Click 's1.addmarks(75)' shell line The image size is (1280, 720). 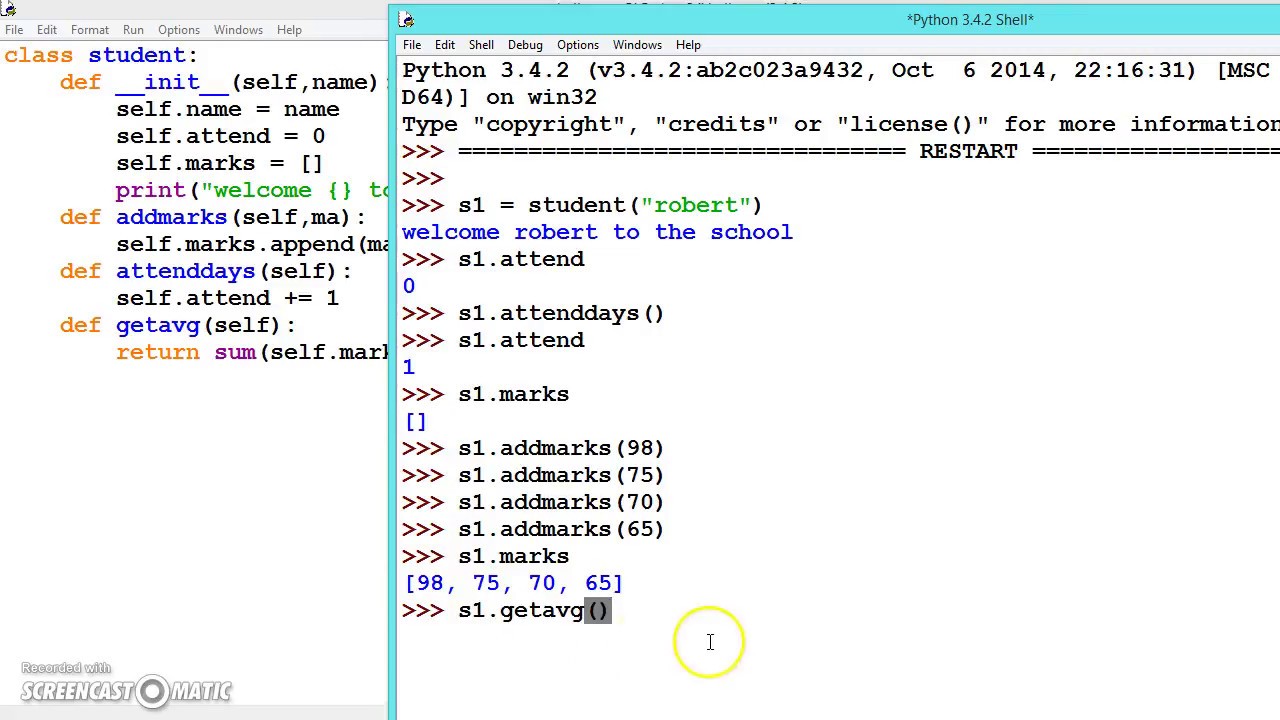[x=533, y=475]
